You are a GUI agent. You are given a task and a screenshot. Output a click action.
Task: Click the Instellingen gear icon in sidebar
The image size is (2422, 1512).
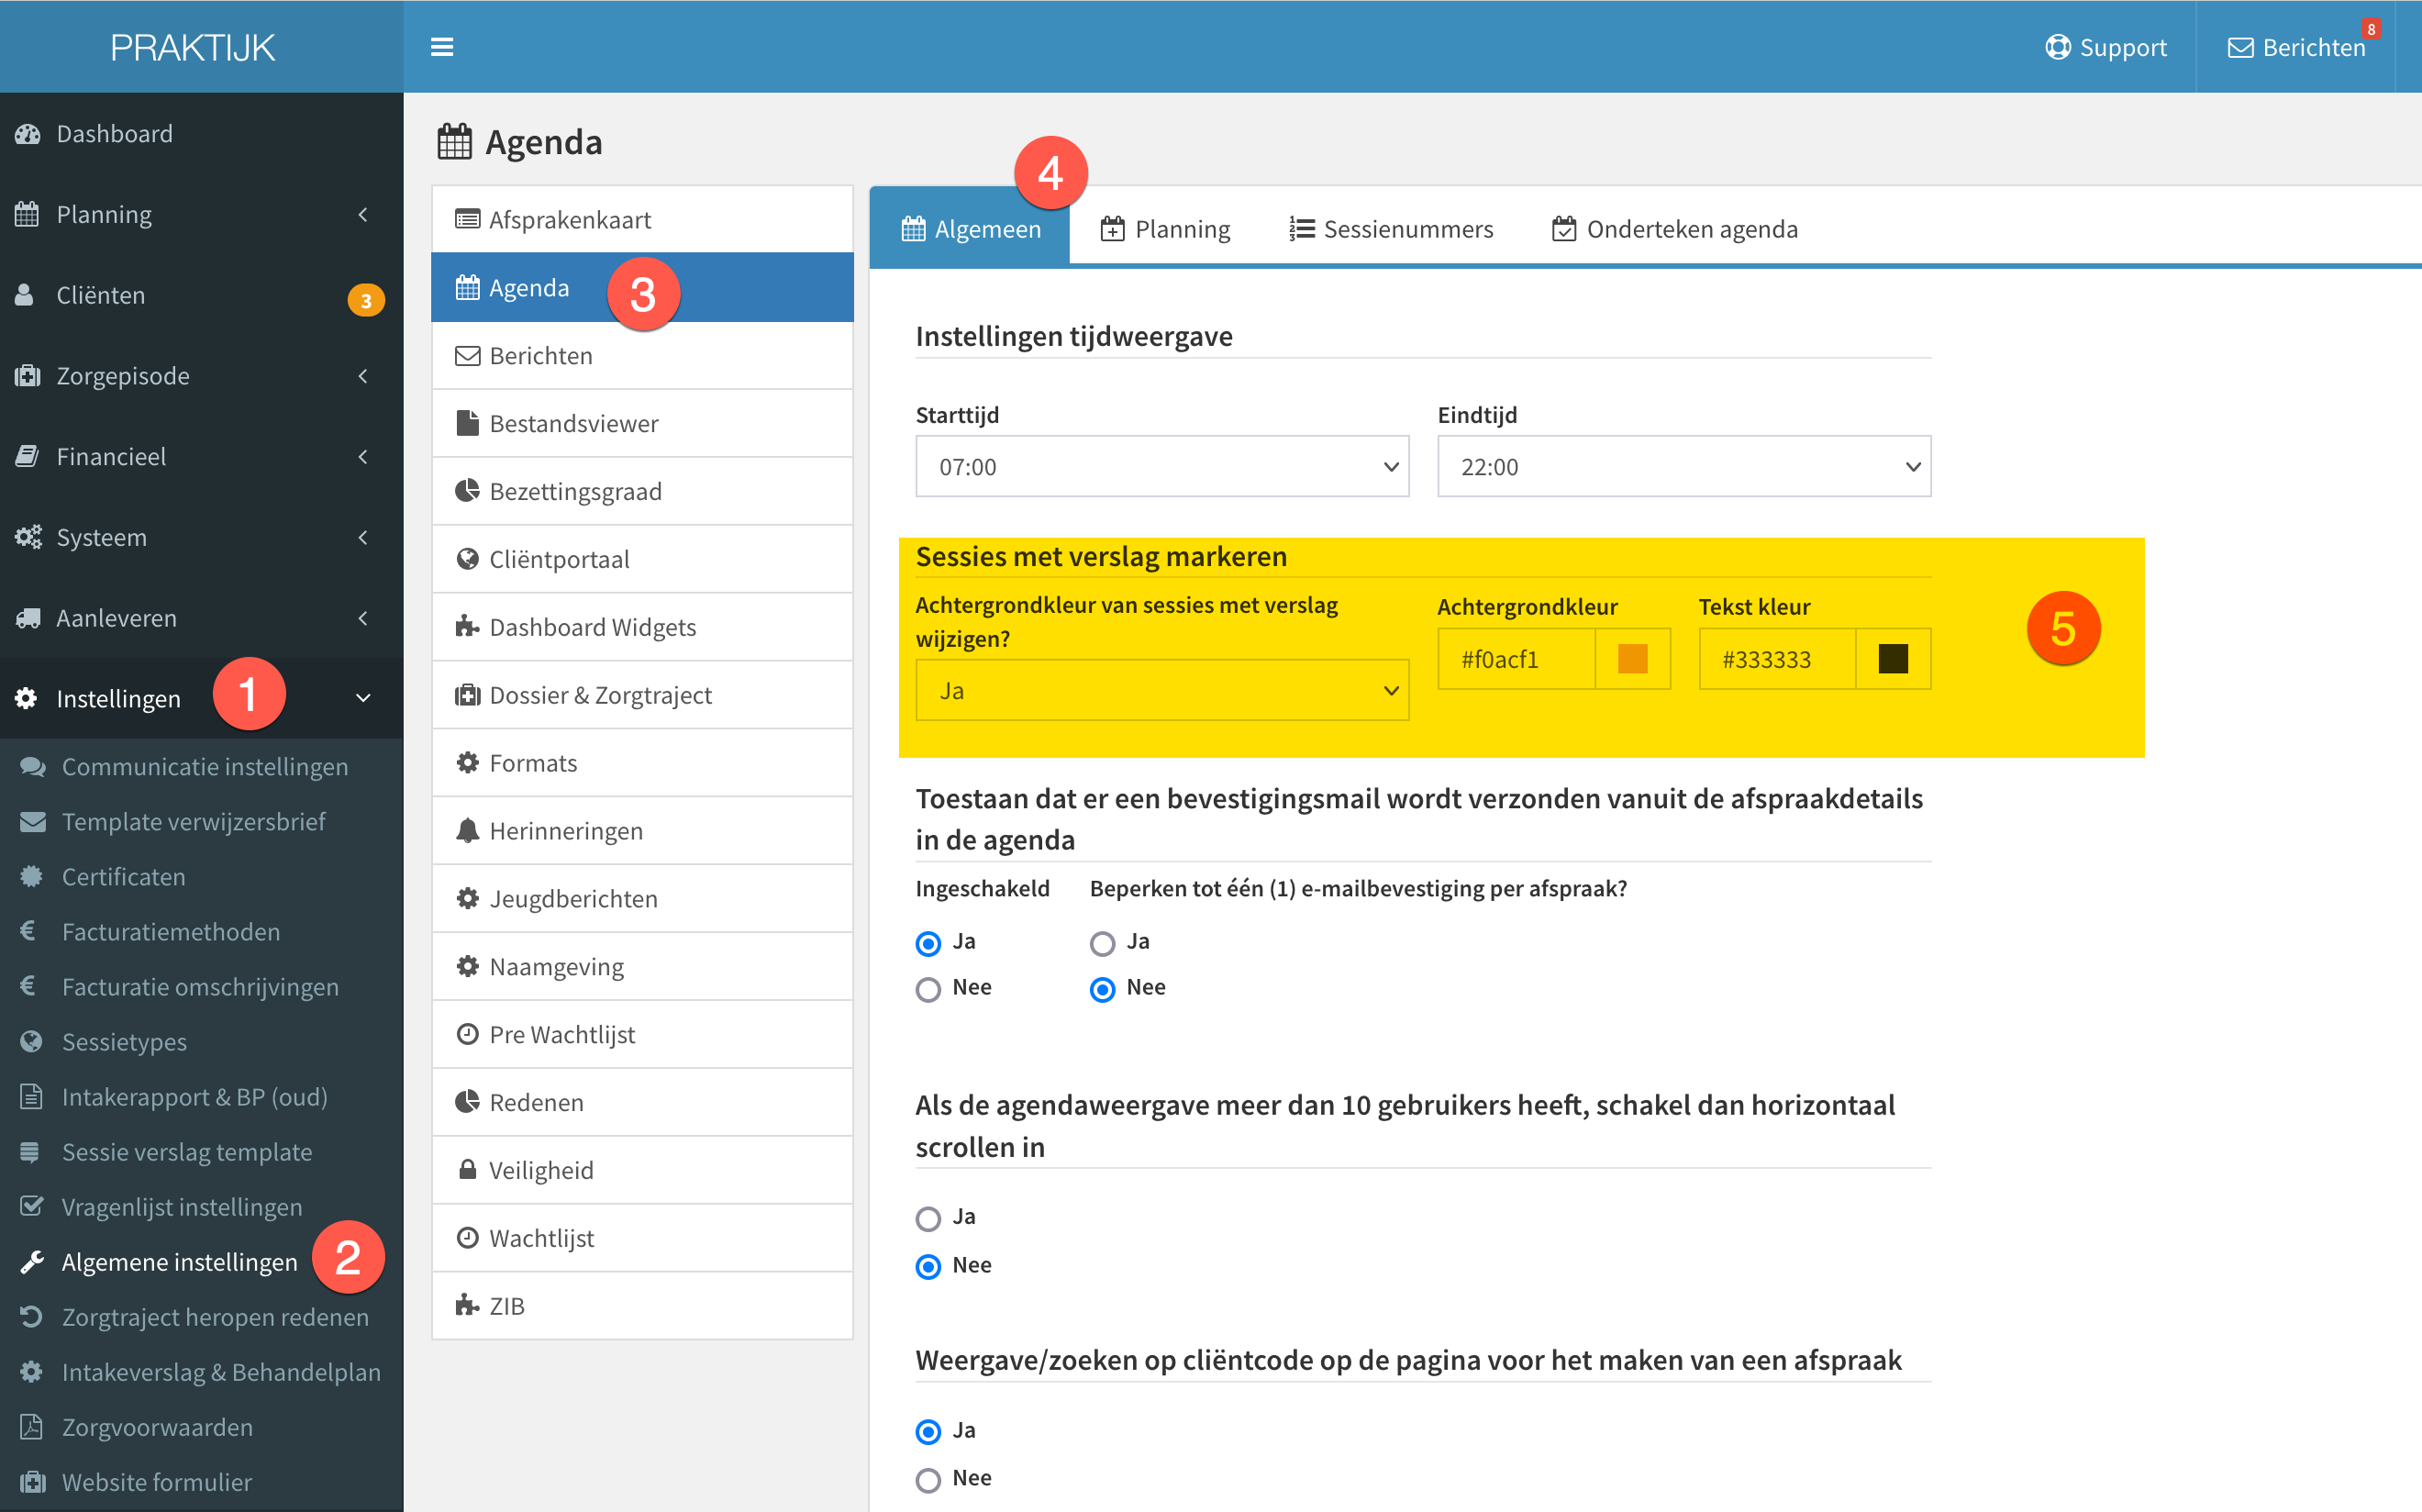[x=26, y=698]
